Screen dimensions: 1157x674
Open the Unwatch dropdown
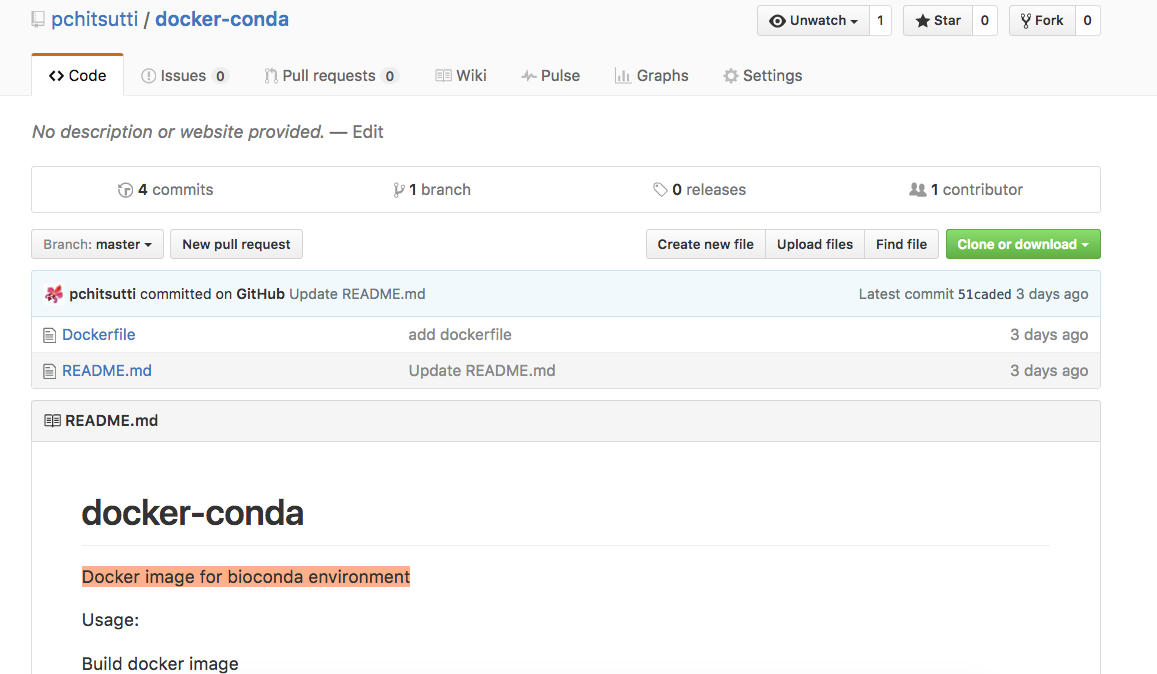click(x=813, y=21)
